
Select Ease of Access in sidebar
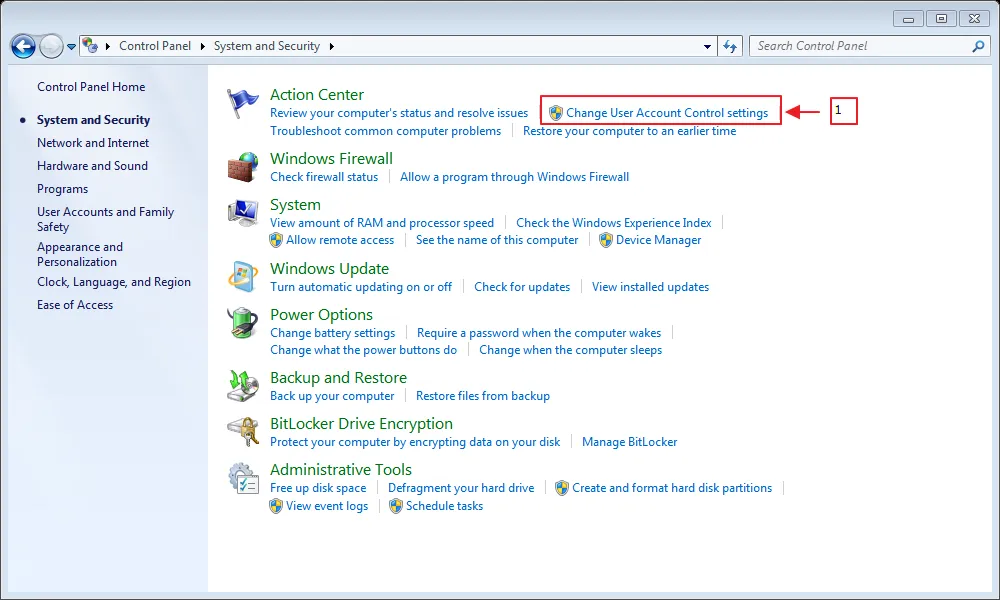75,305
